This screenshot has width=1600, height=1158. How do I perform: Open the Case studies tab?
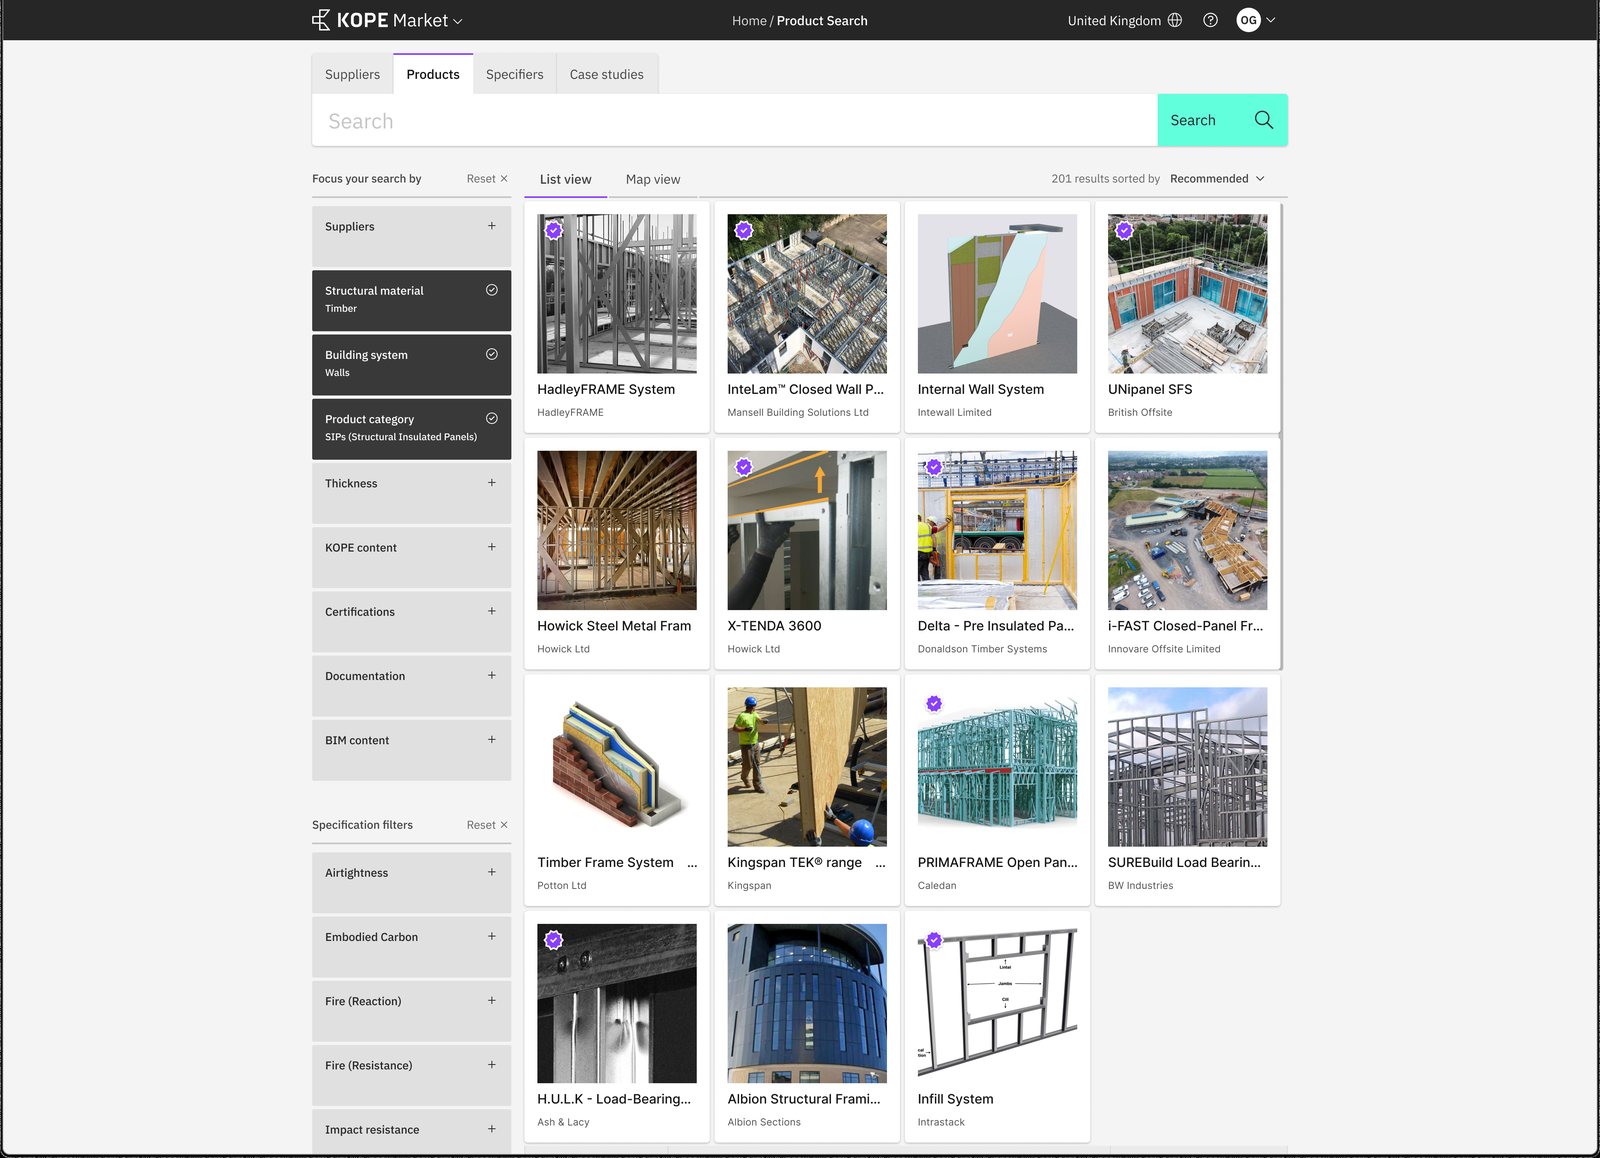[607, 74]
